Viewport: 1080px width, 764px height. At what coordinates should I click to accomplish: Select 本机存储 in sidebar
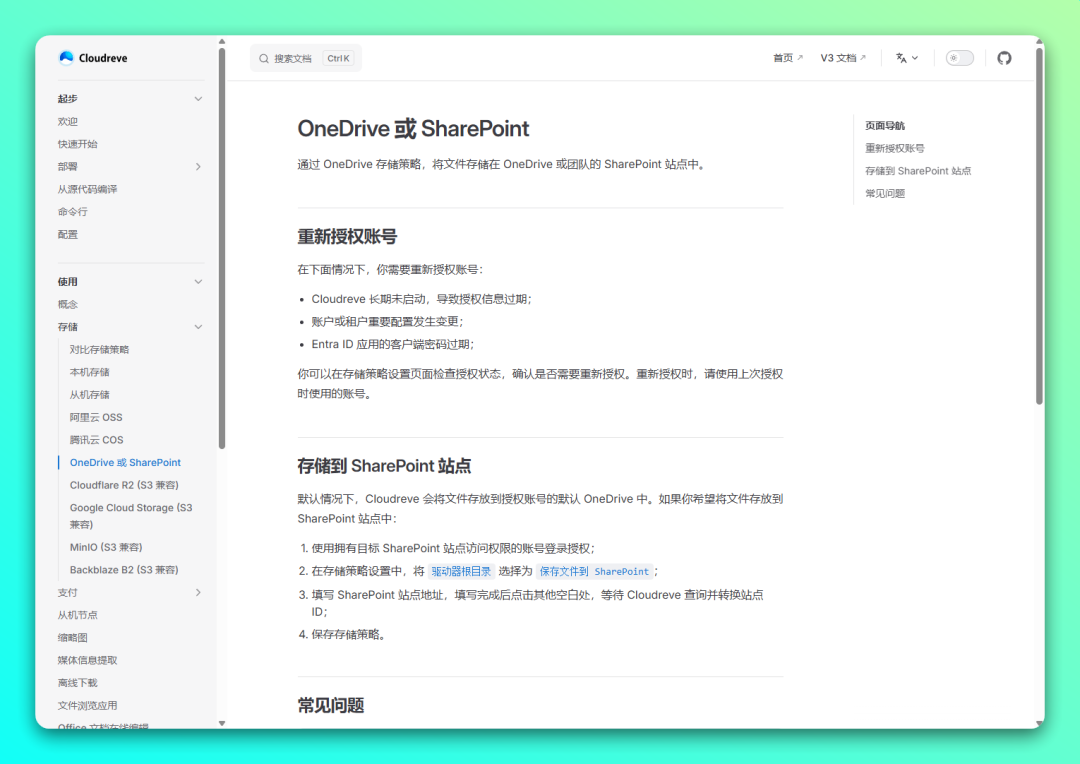pos(90,372)
